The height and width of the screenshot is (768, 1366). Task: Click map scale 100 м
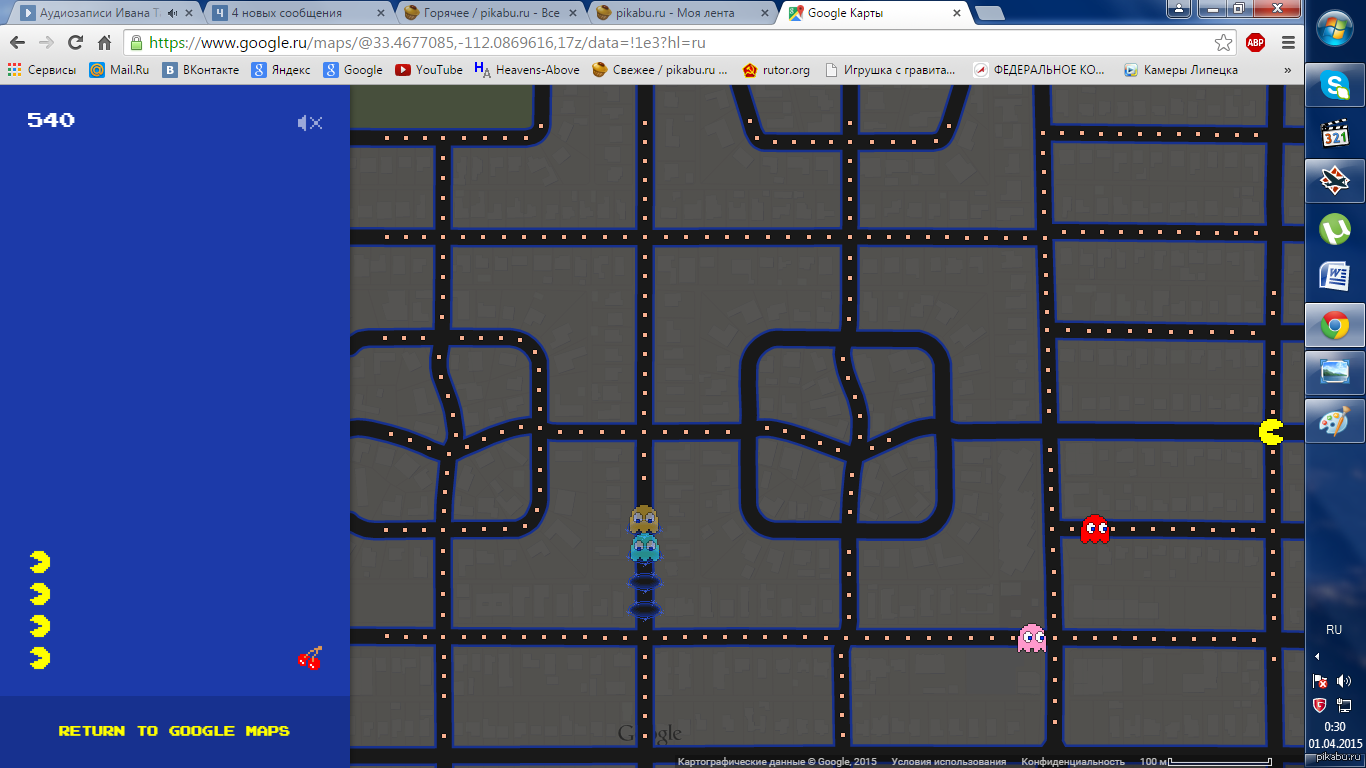click(x=1205, y=762)
